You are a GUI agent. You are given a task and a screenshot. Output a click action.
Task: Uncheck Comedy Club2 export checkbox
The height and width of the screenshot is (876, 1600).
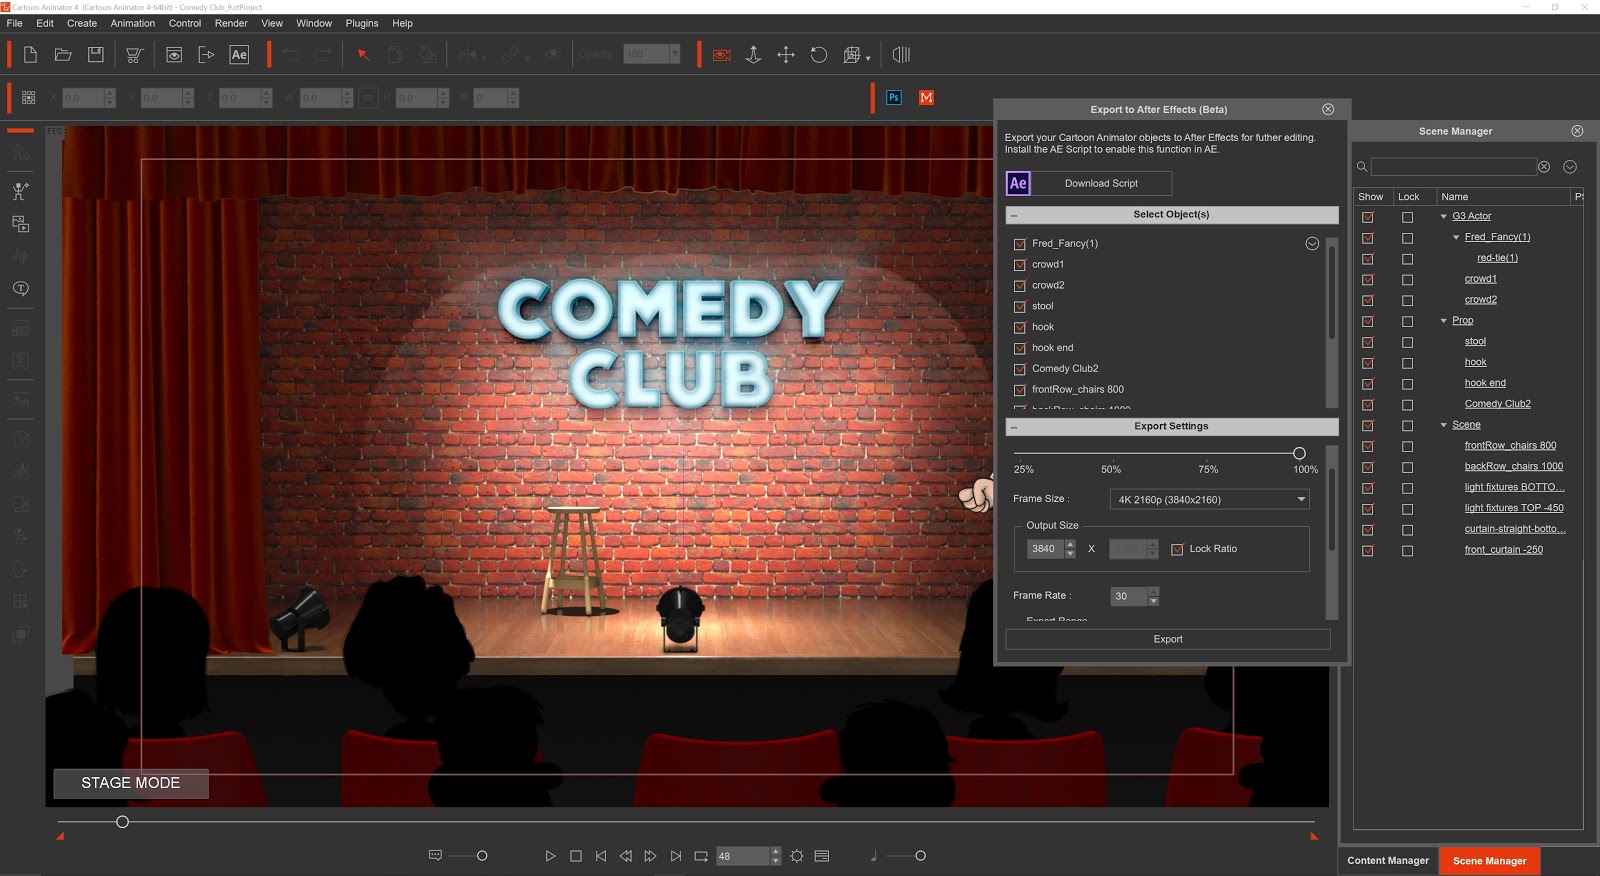point(1020,369)
